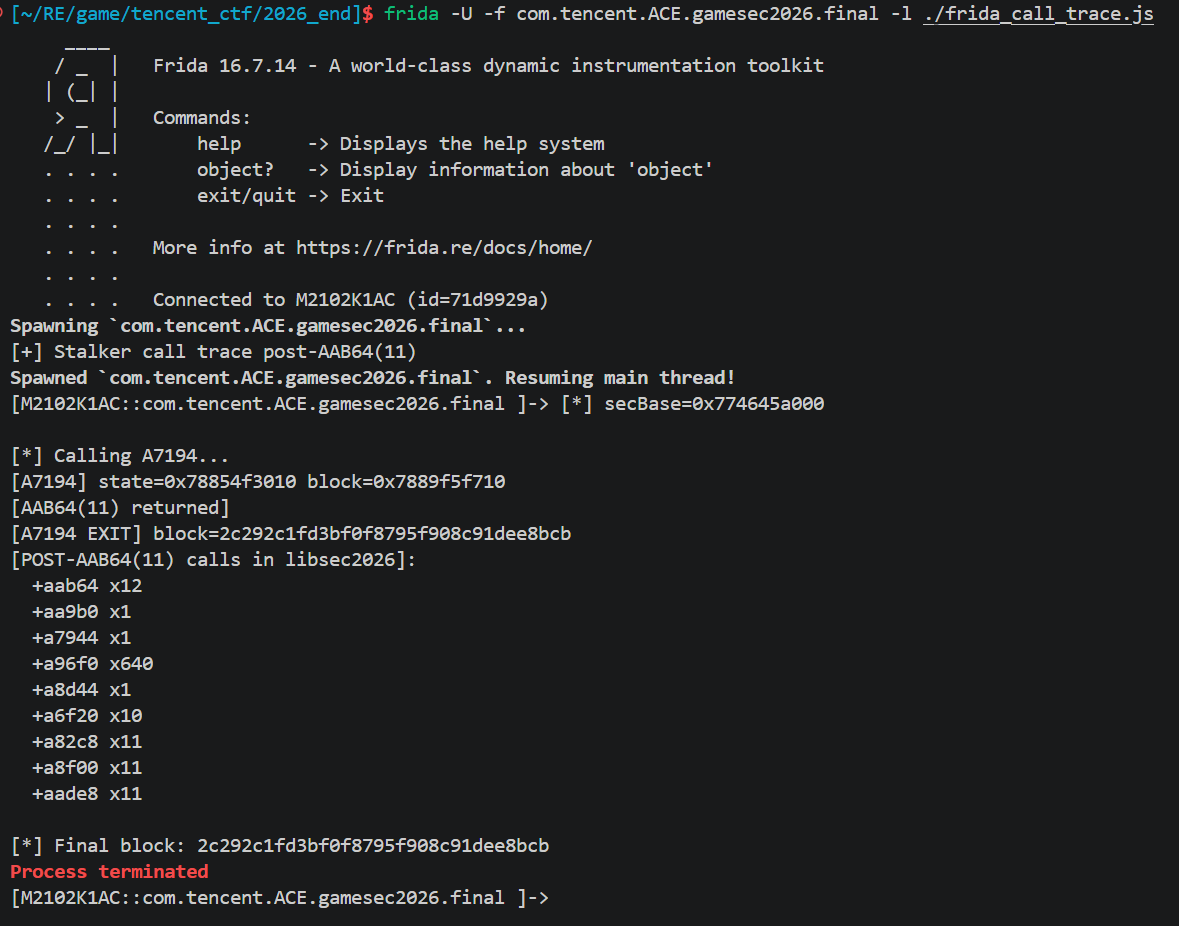Viewport: 1179px width, 926px height.
Task: Click the "Stalker call trace post-AAB64(11)" line
Action: pos(213,352)
